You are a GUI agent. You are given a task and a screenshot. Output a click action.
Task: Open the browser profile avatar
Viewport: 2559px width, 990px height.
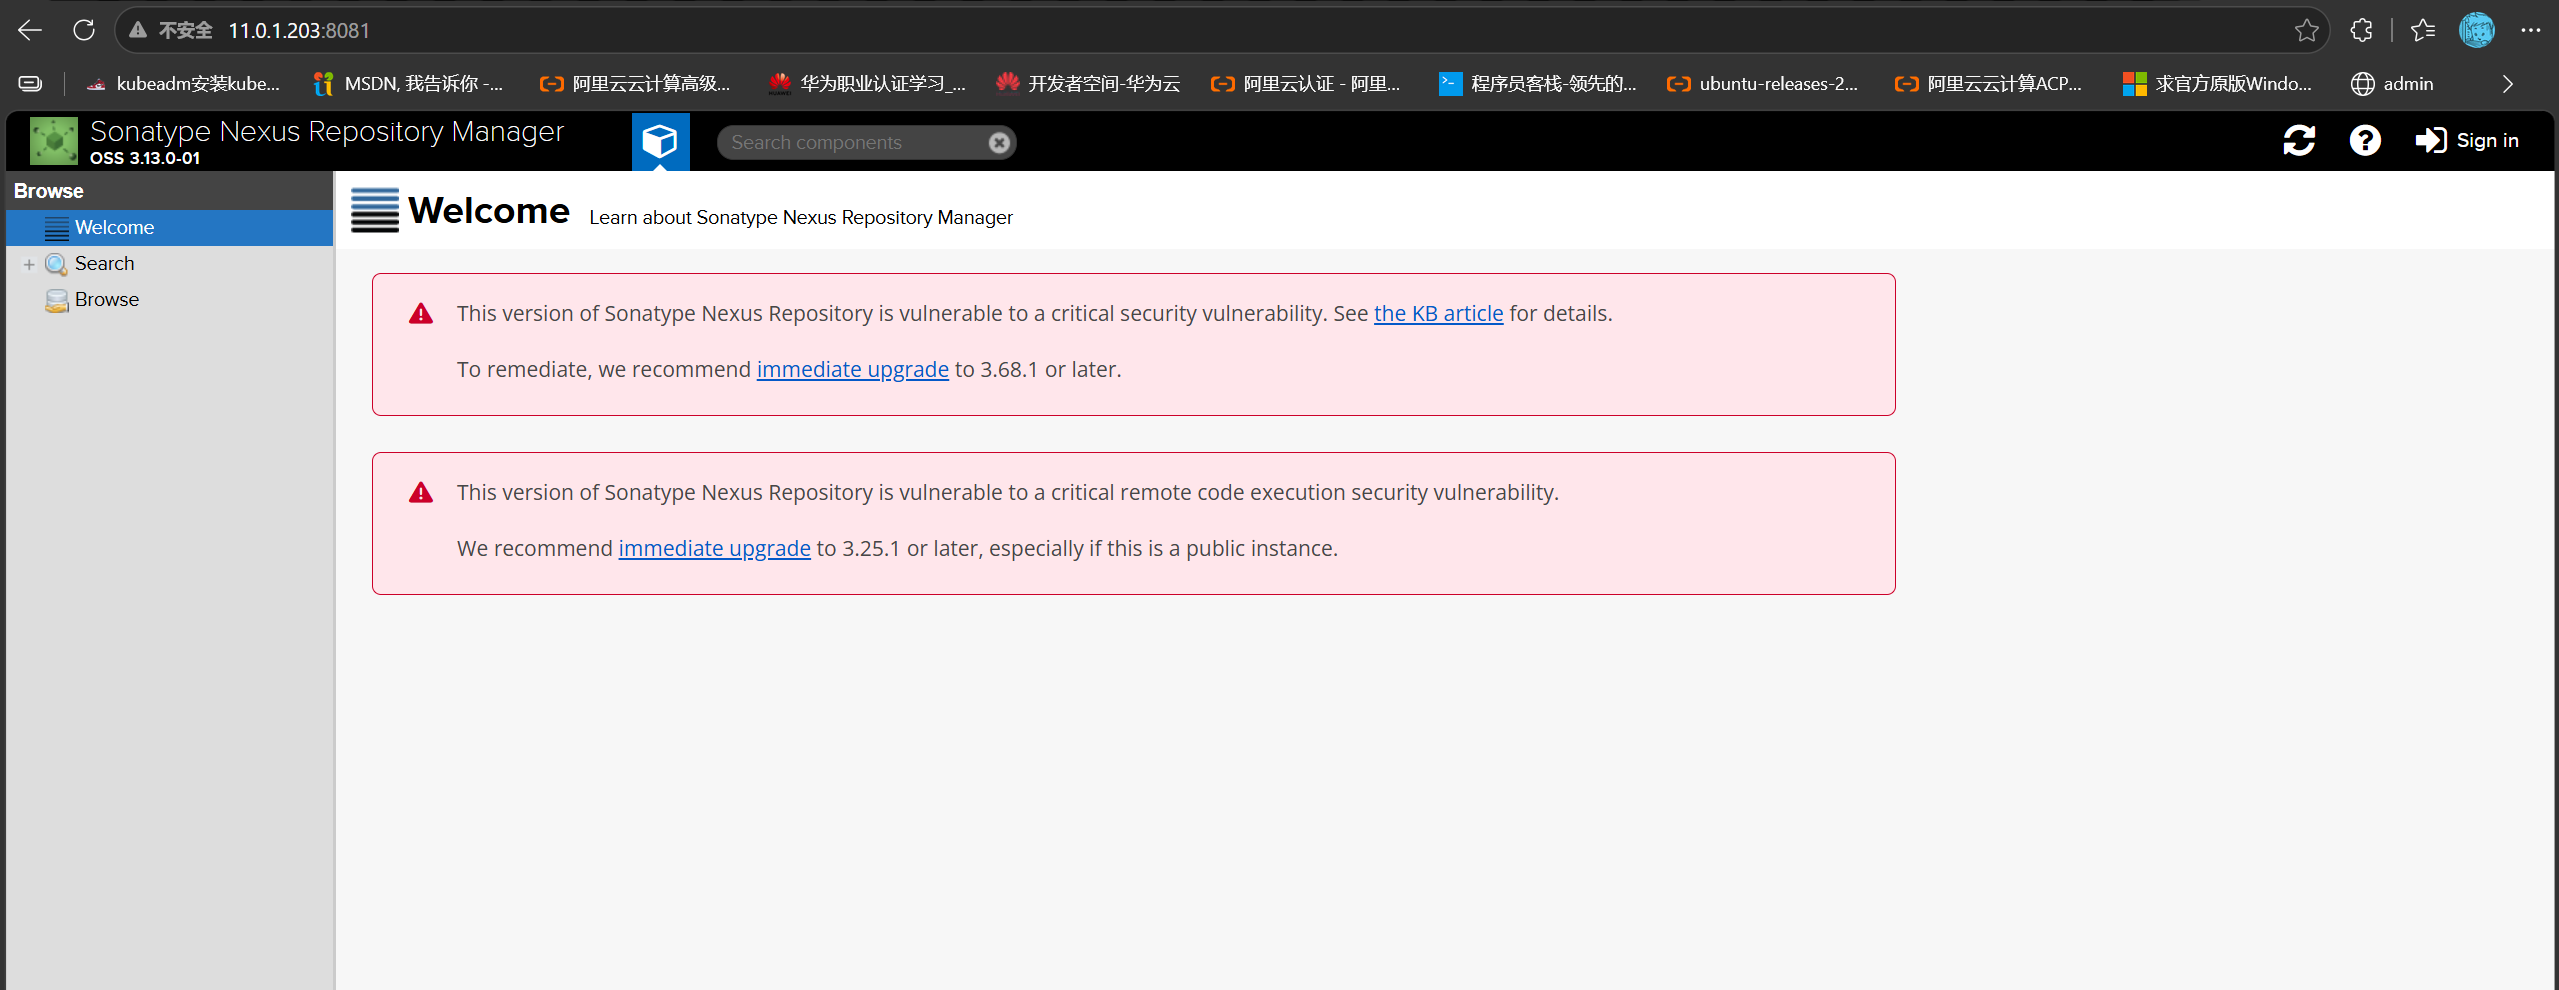click(x=2476, y=30)
